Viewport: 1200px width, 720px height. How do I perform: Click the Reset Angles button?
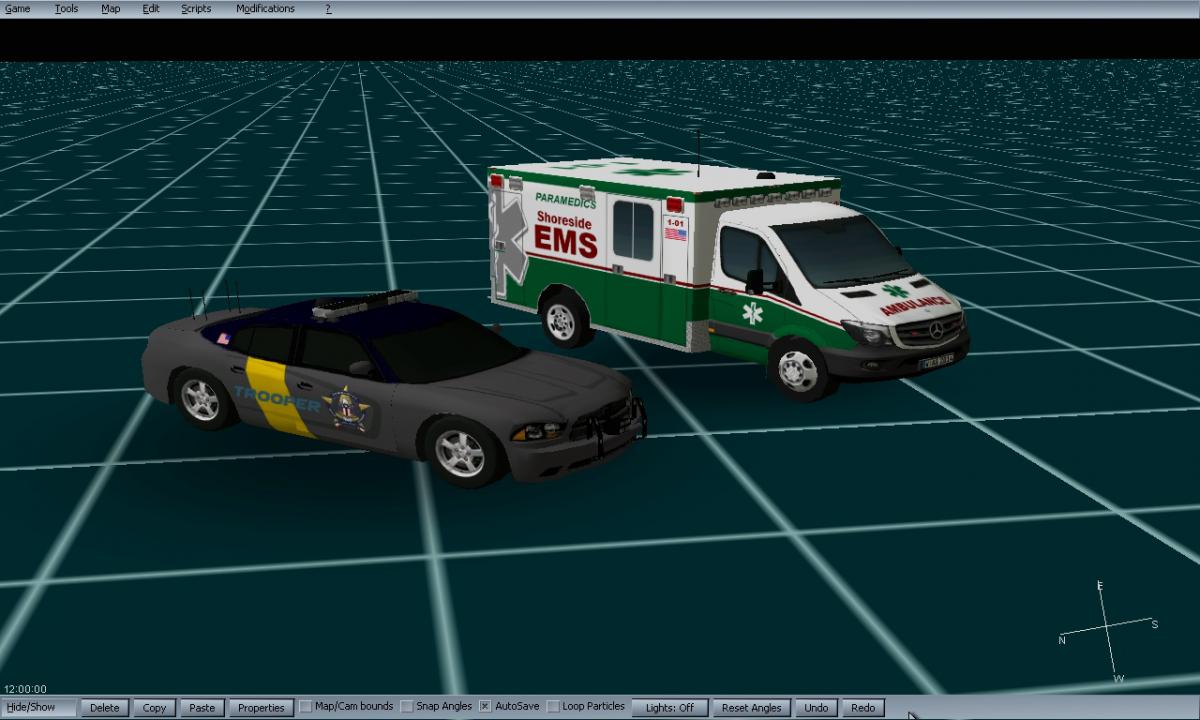[752, 708]
